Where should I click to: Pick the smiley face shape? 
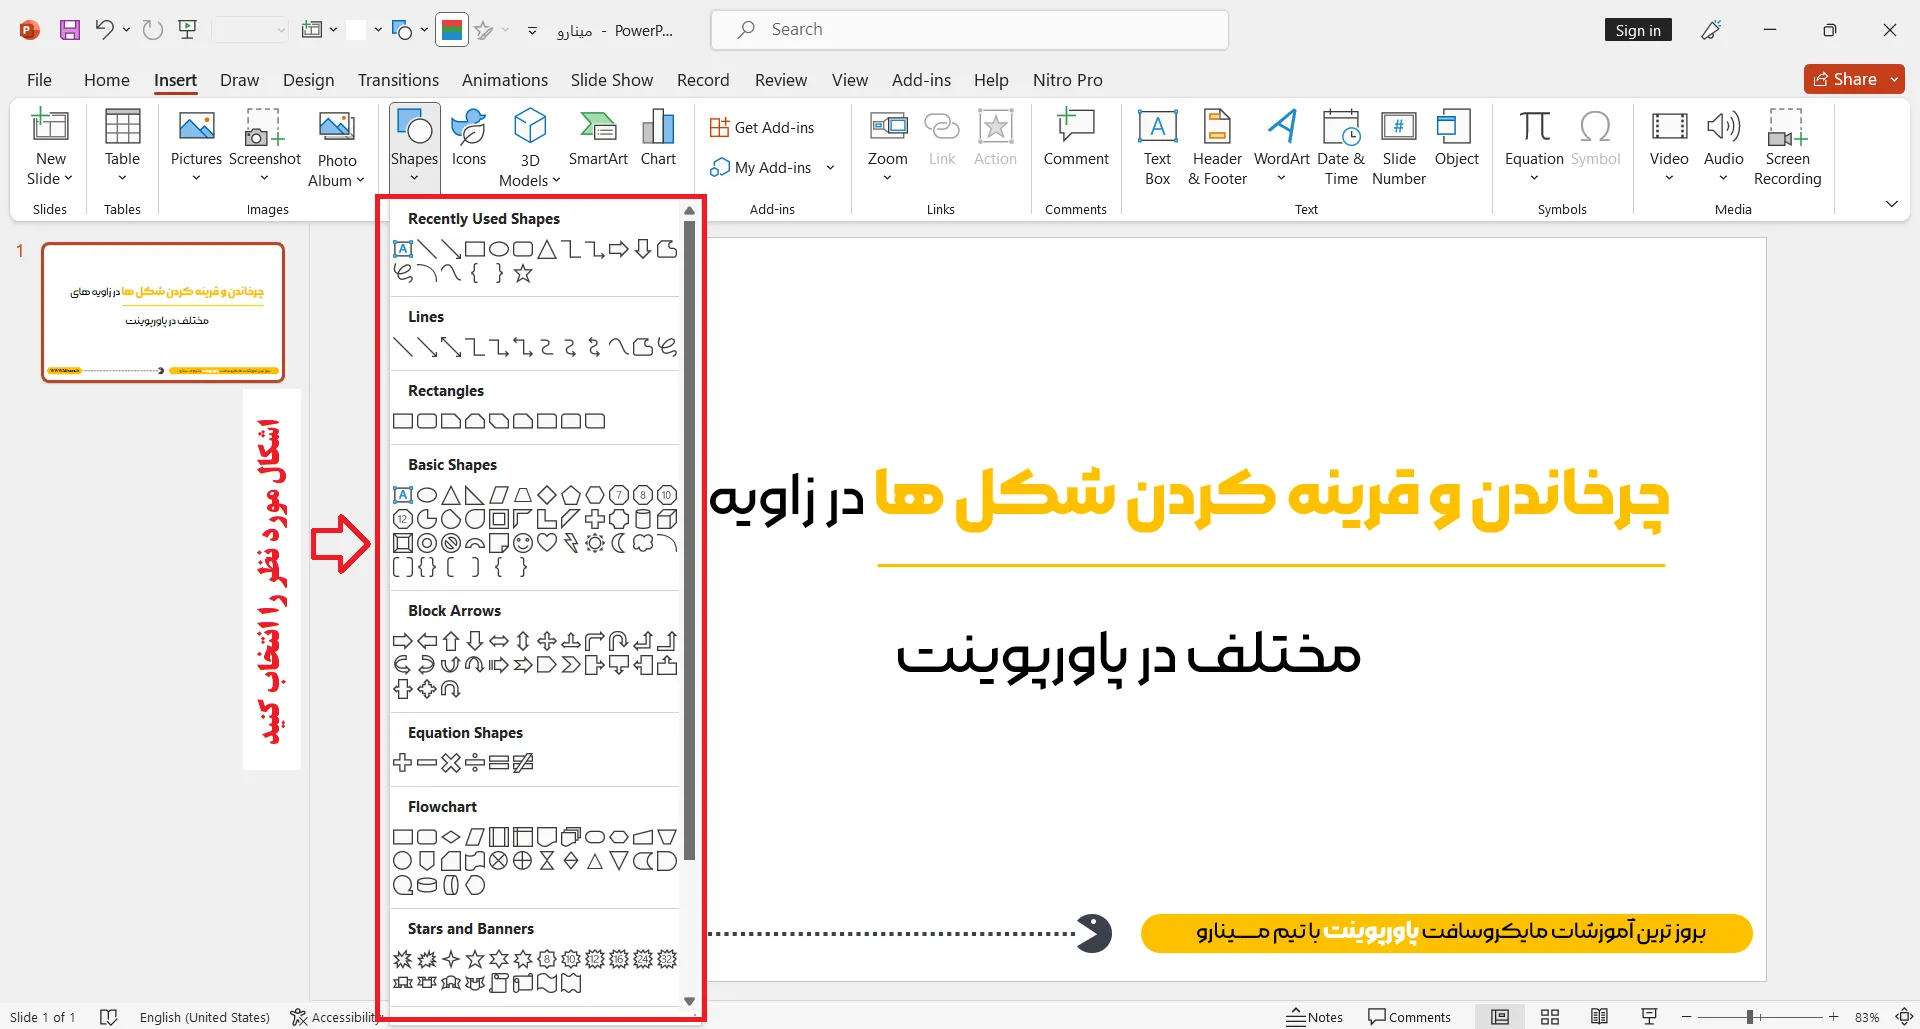523,543
